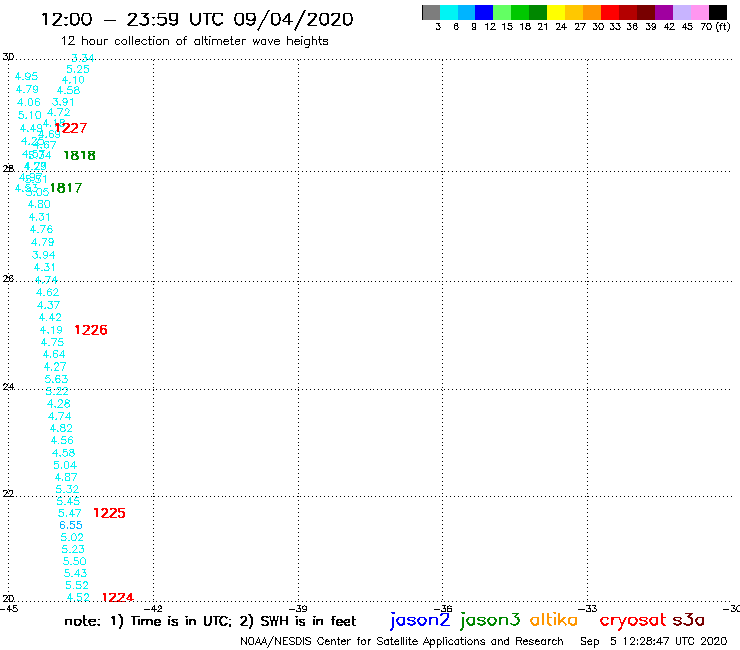Click the wave height value 4.80
The image size is (740, 650).
39,204
